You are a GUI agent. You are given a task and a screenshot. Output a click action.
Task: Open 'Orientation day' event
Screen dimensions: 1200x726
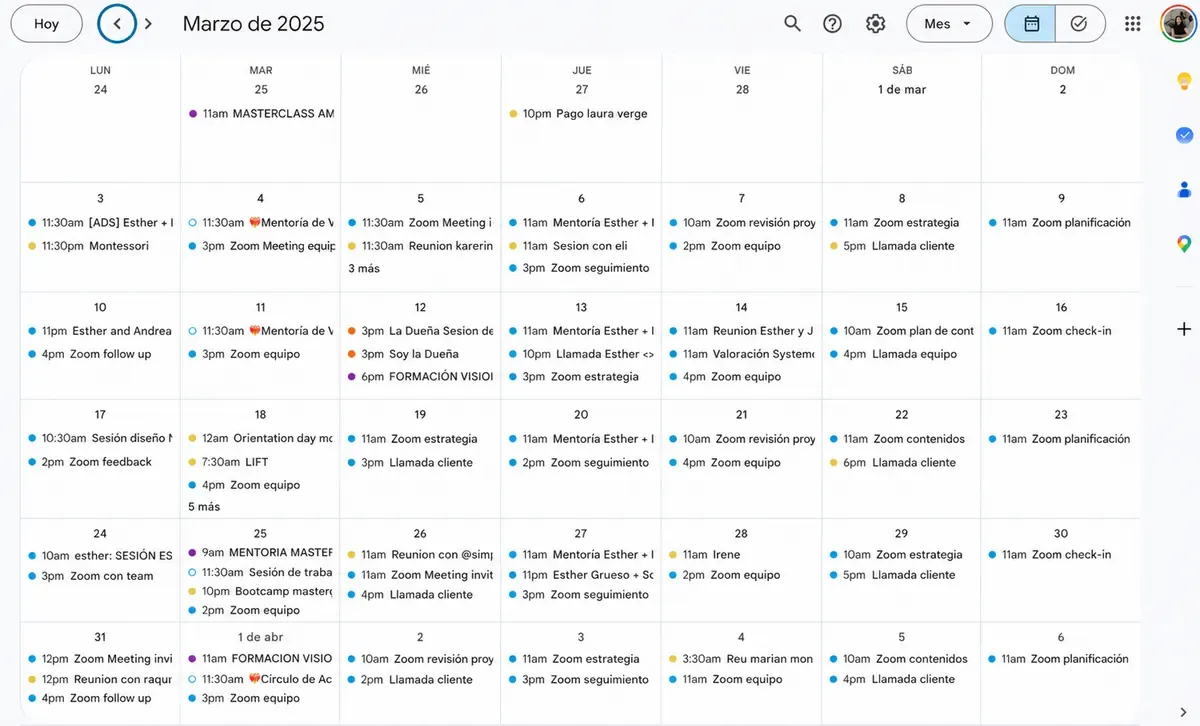point(261,439)
